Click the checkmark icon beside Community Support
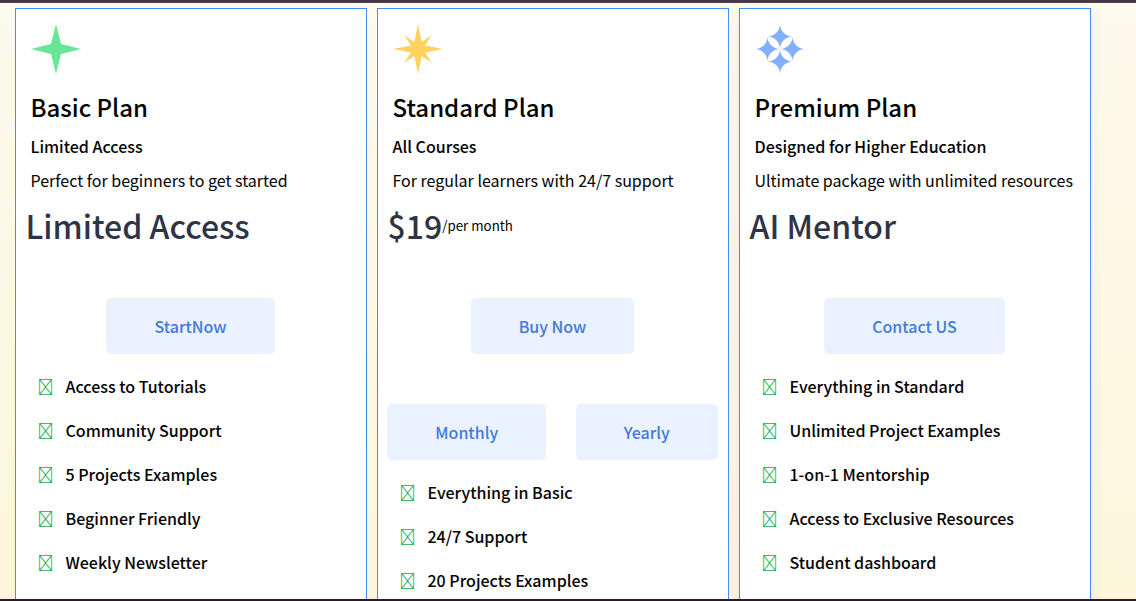This screenshot has height=601, width=1136. click(x=45, y=431)
